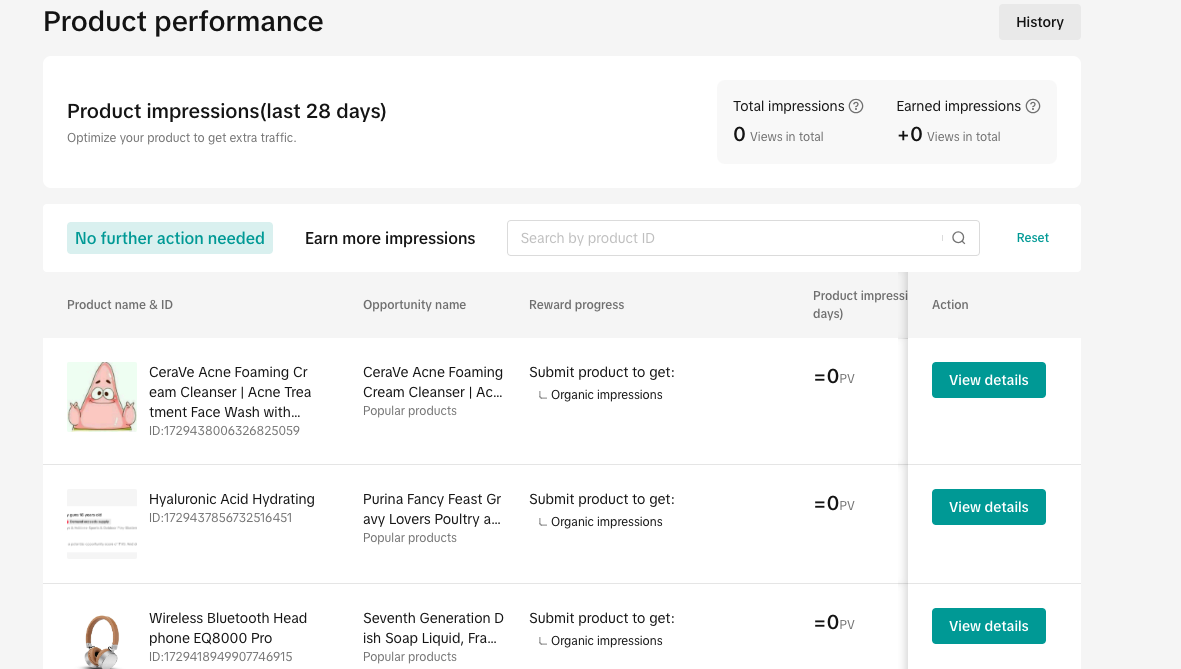The width and height of the screenshot is (1181, 669).
Task: Open Hyaluronic Acid Hydrating product name
Action: tap(232, 499)
